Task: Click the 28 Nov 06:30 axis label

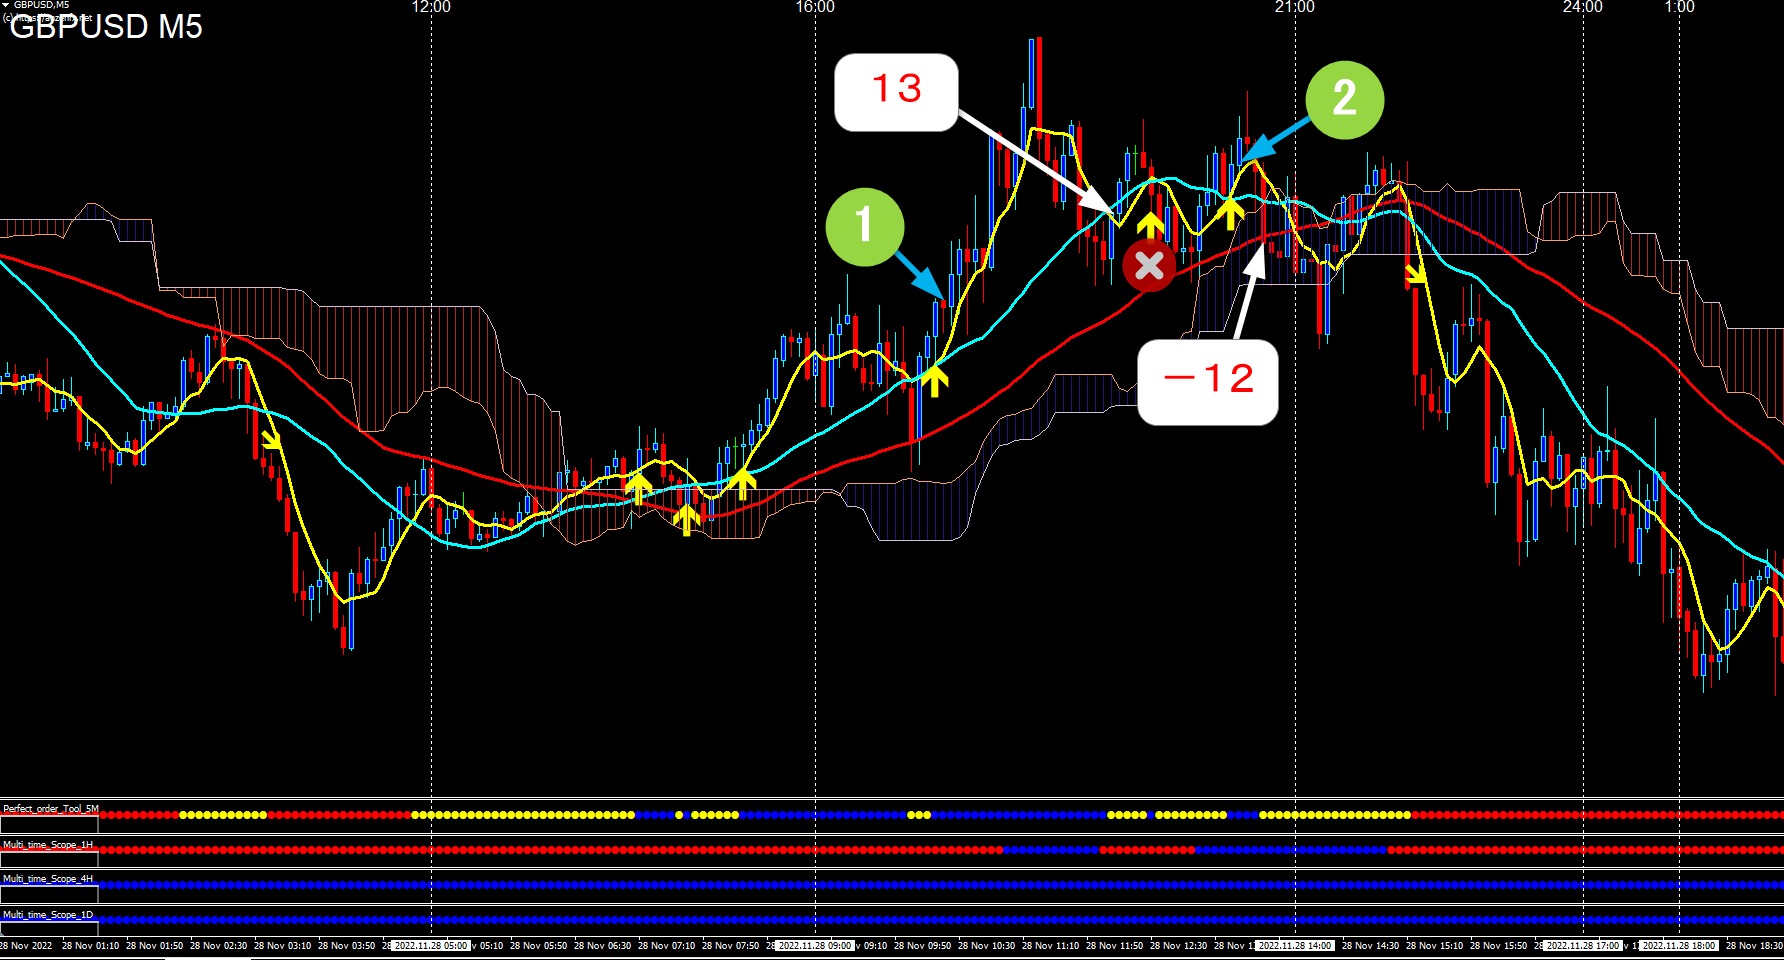Action: click(602, 945)
